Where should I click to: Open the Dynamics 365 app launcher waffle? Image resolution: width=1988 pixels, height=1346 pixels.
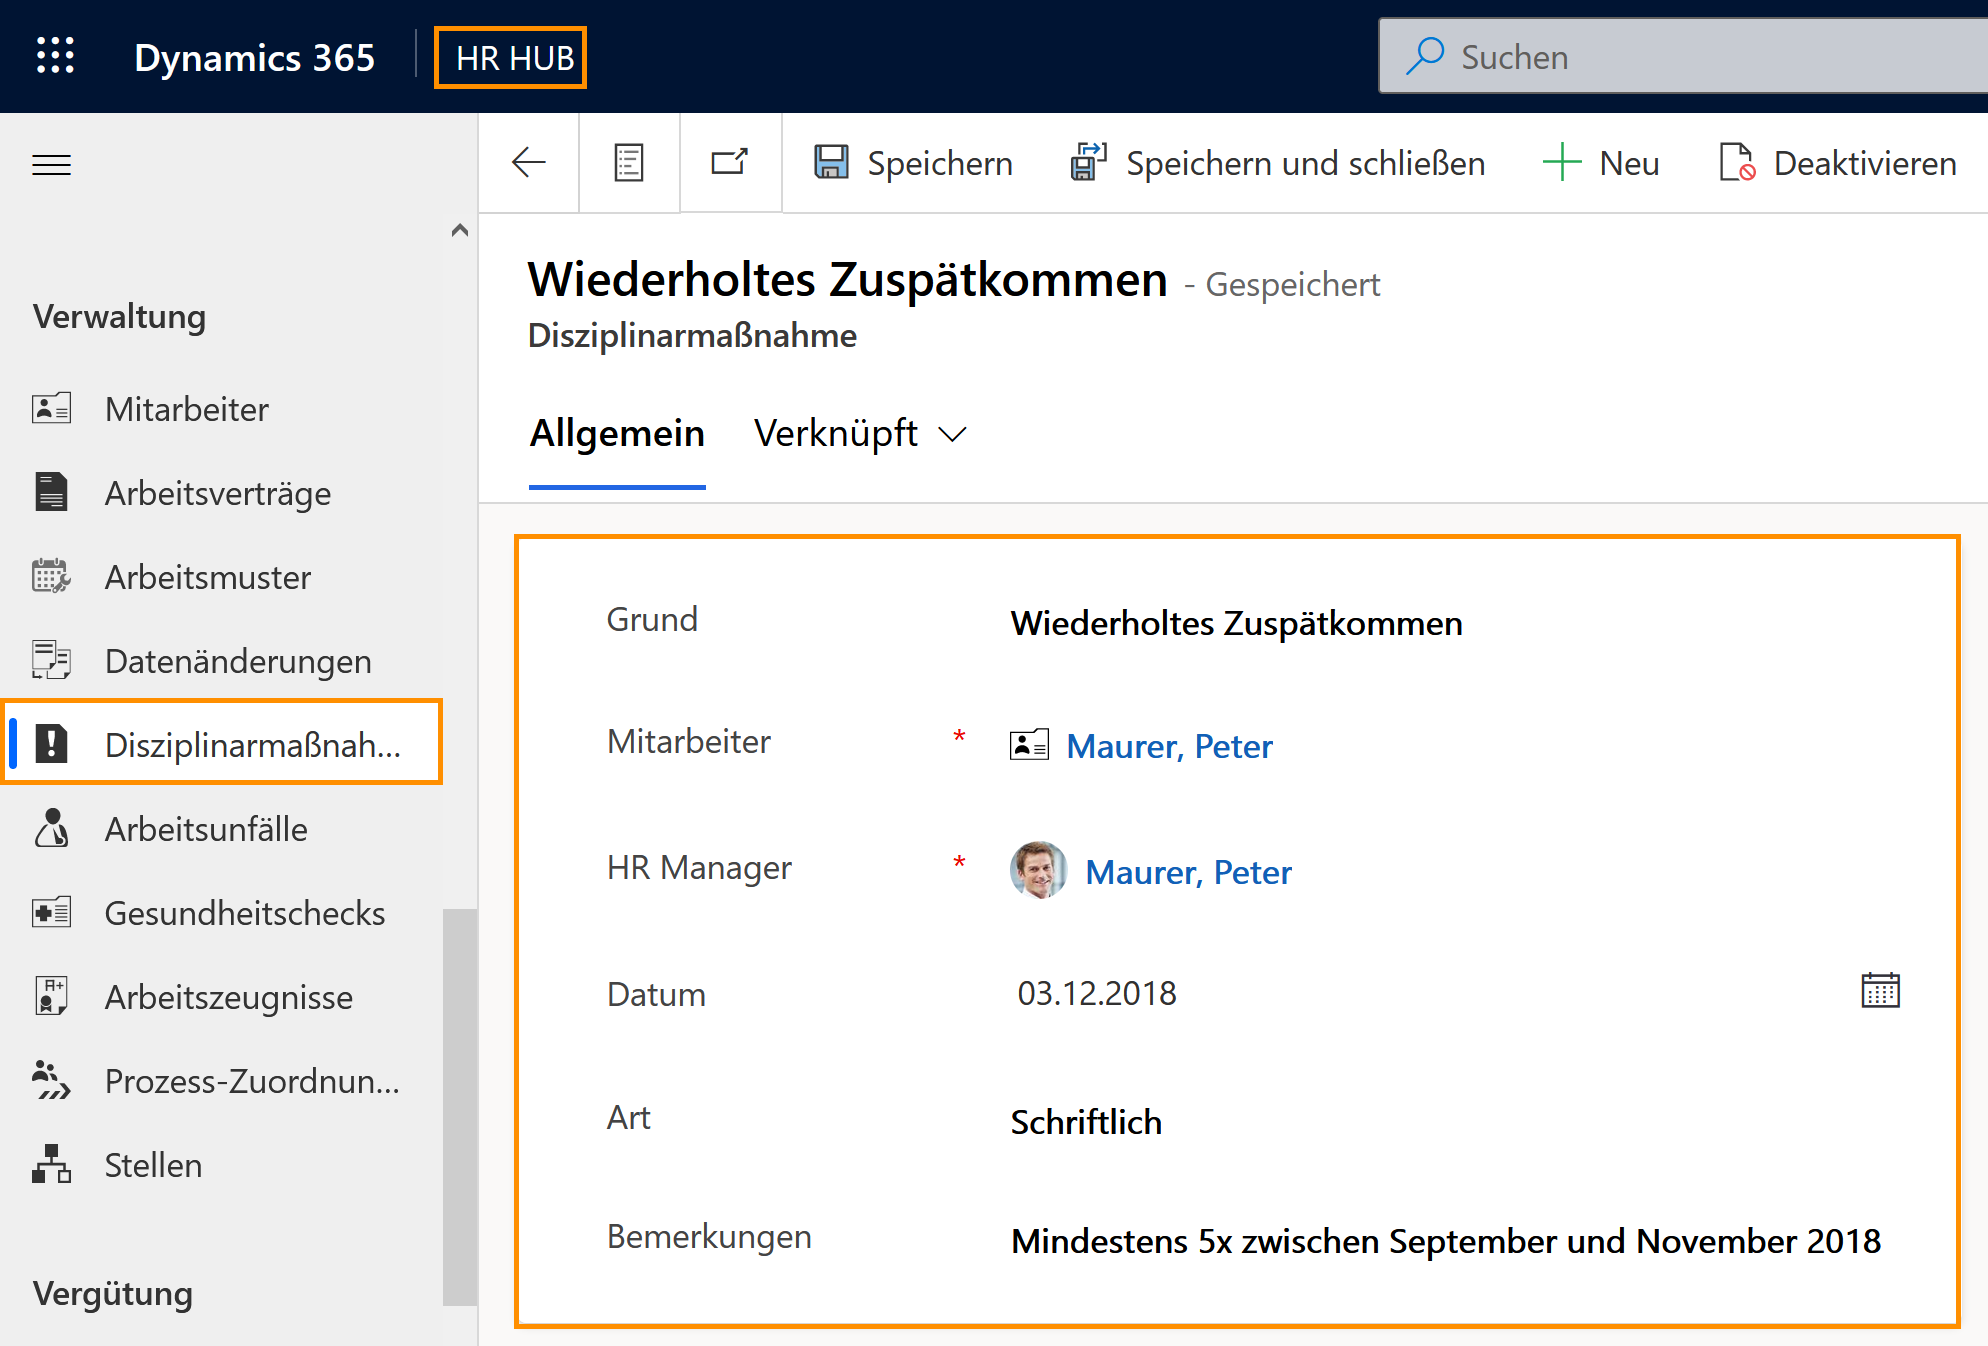55,56
